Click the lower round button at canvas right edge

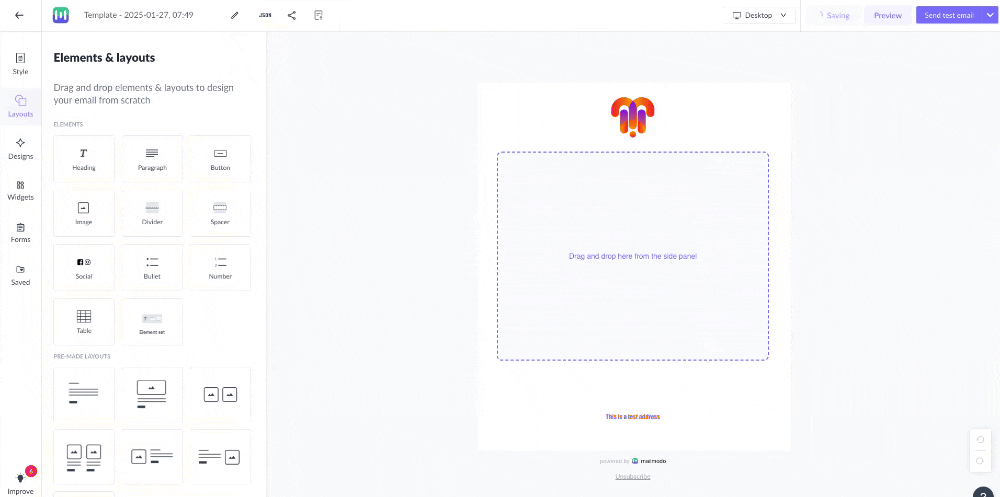pos(980,461)
